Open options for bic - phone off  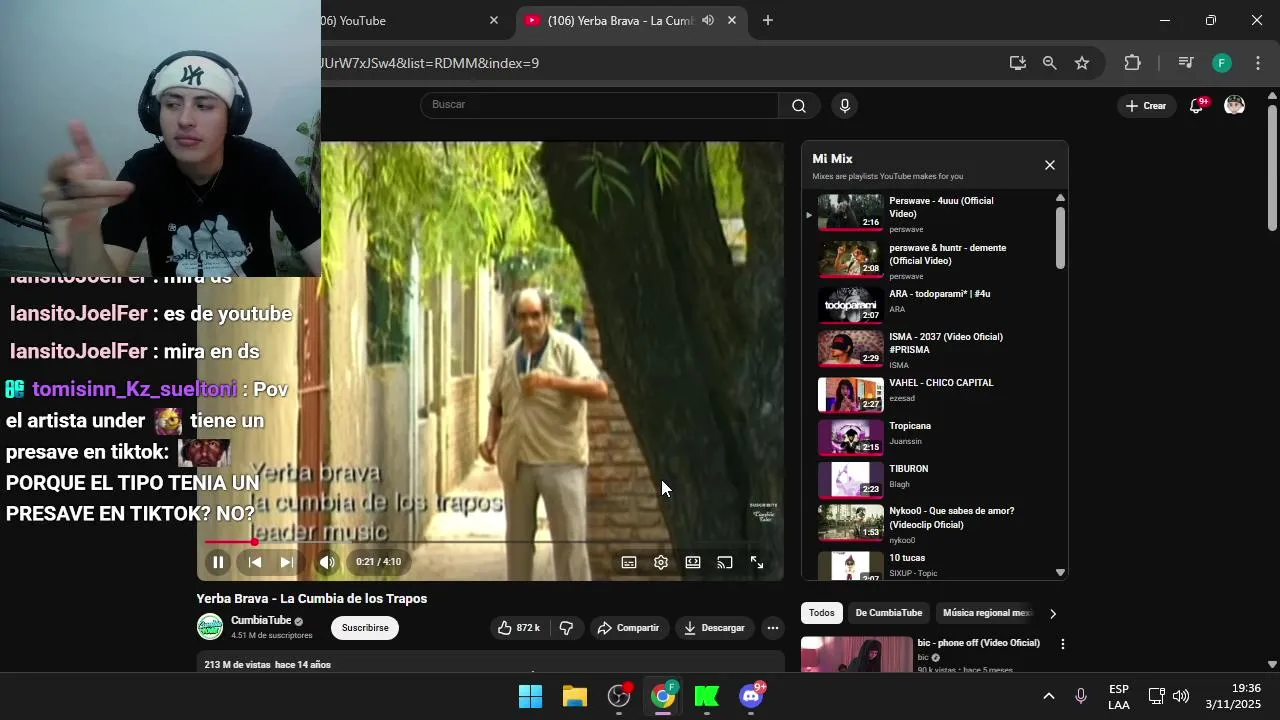1062,644
